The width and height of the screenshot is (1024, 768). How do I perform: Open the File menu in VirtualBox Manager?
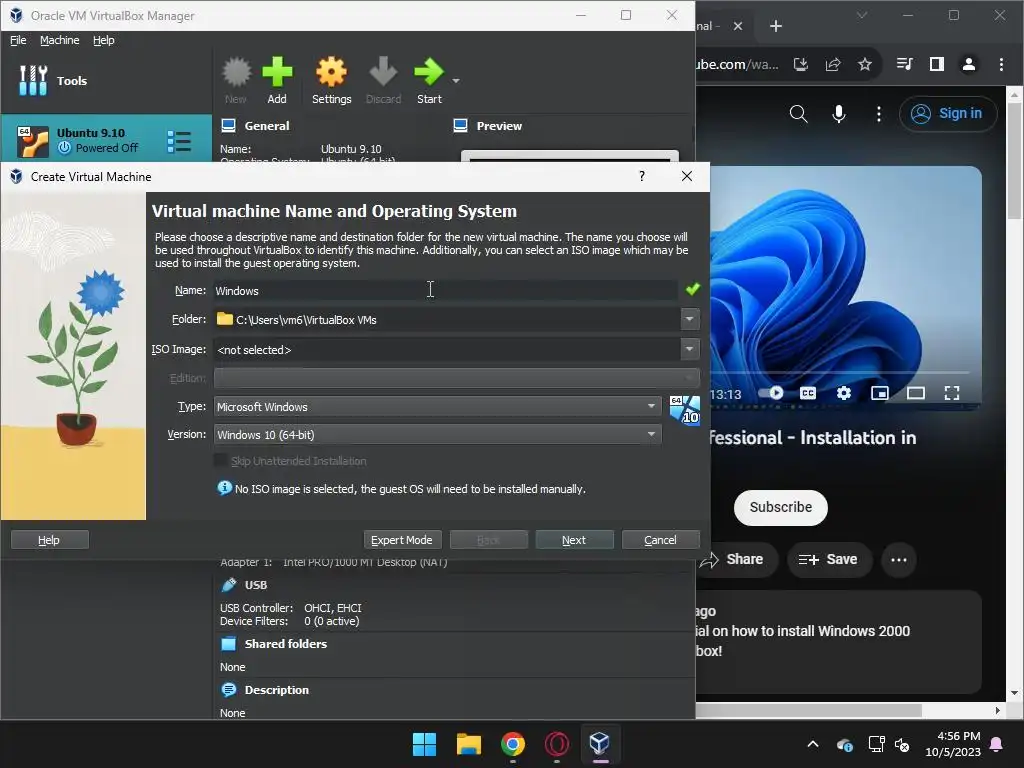pos(18,40)
